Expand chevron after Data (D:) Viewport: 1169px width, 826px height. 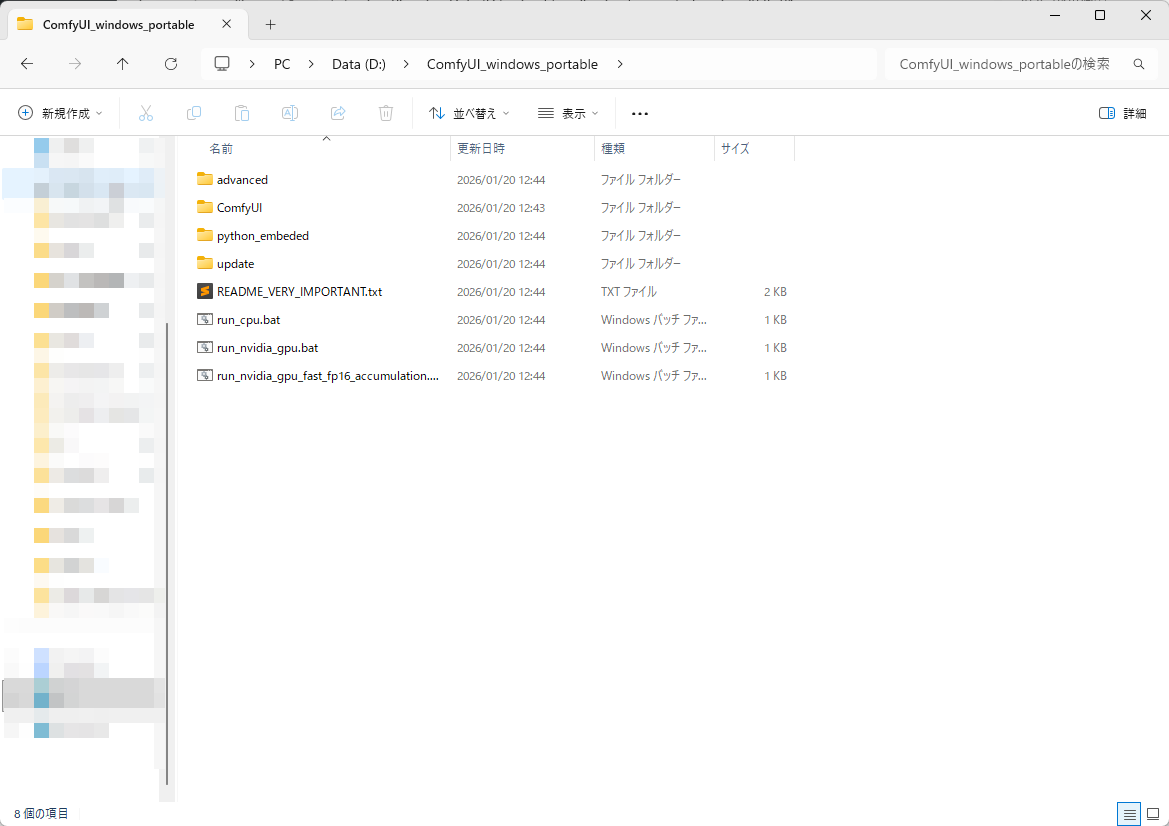pyautogui.click(x=406, y=64)
